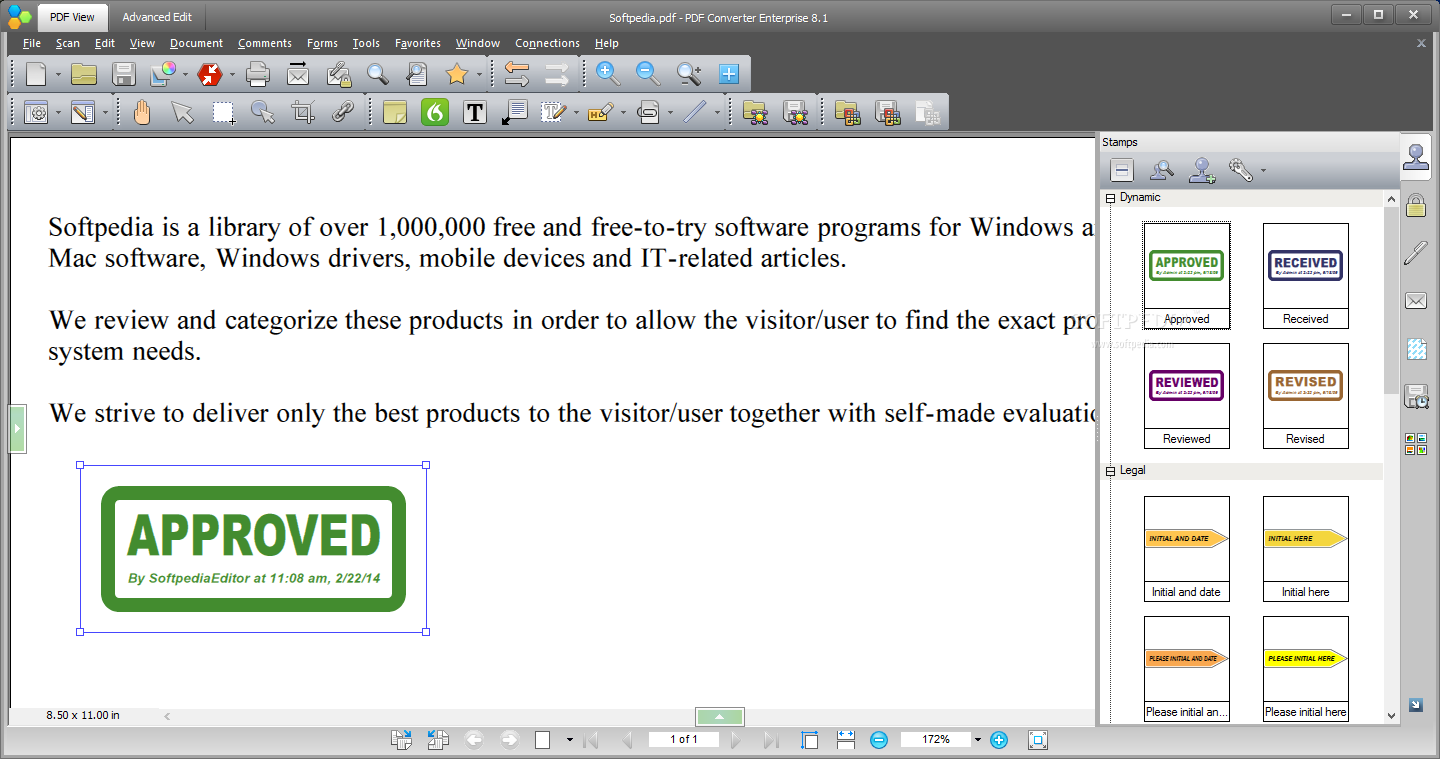Add a yellow Sticky Note comment
The height and width of the screenshot is (759, 1440).
394,112
